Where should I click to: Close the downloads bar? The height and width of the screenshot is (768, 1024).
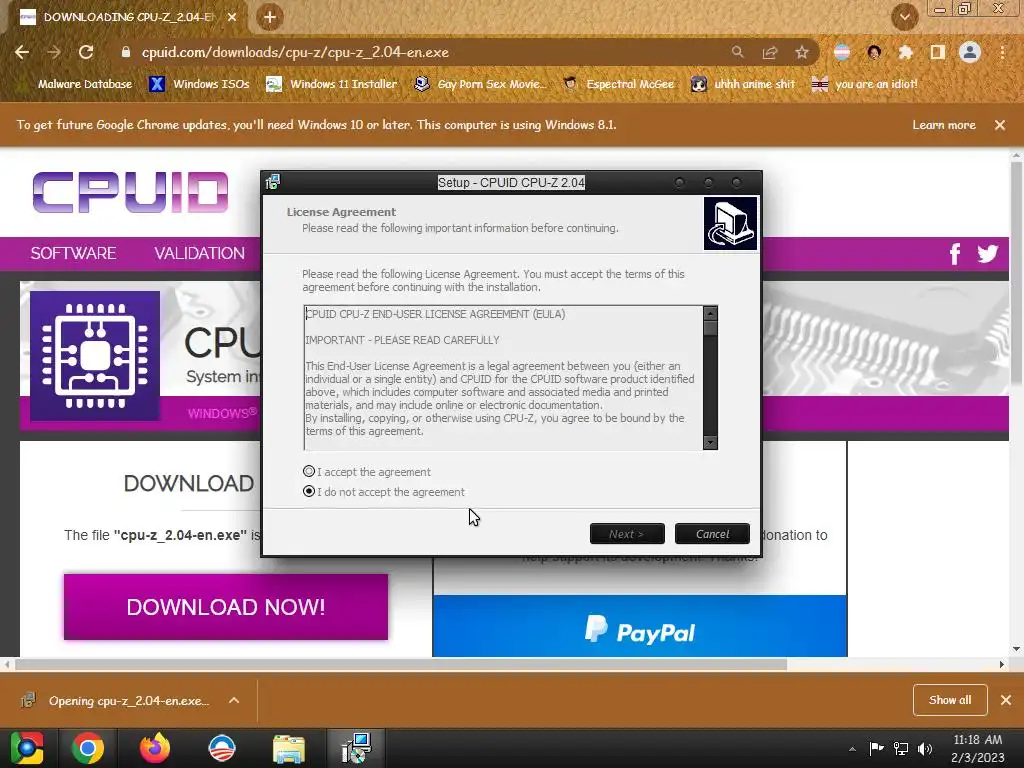pos(1006,700)
